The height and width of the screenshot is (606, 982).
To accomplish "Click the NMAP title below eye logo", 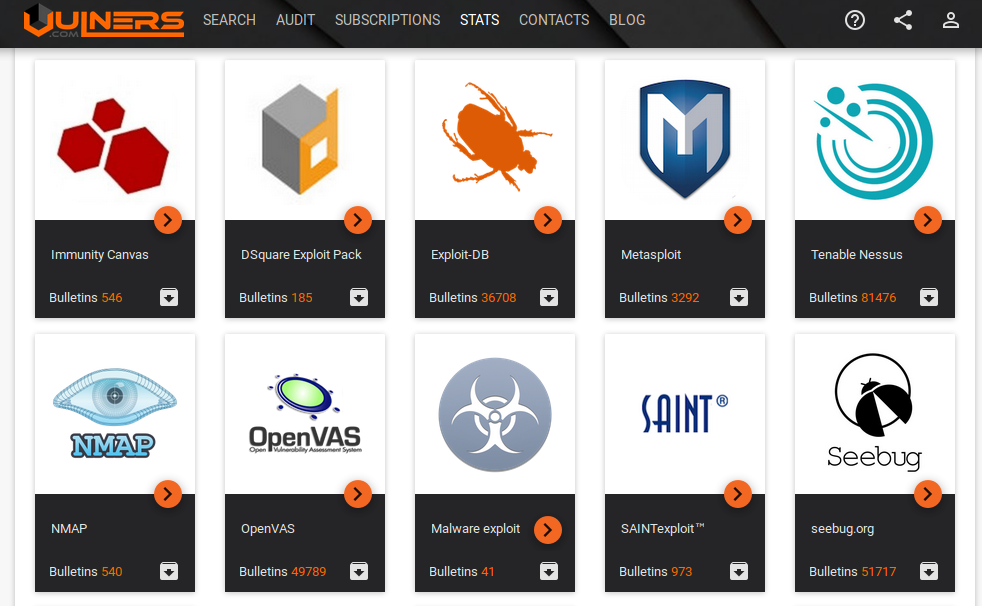I will [69, 529].
